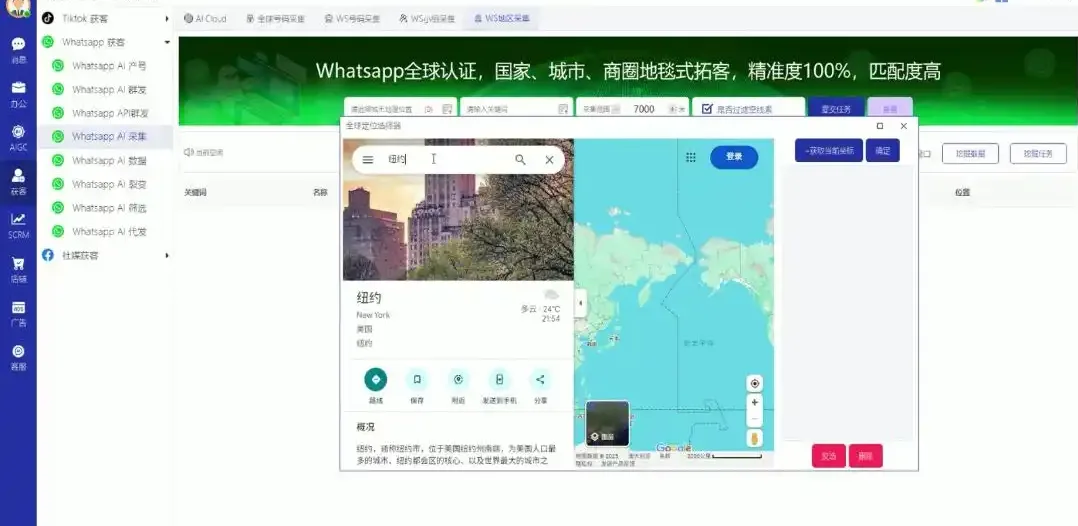
Task: Click the light purple button beside 提交任务
Action: 890,109
